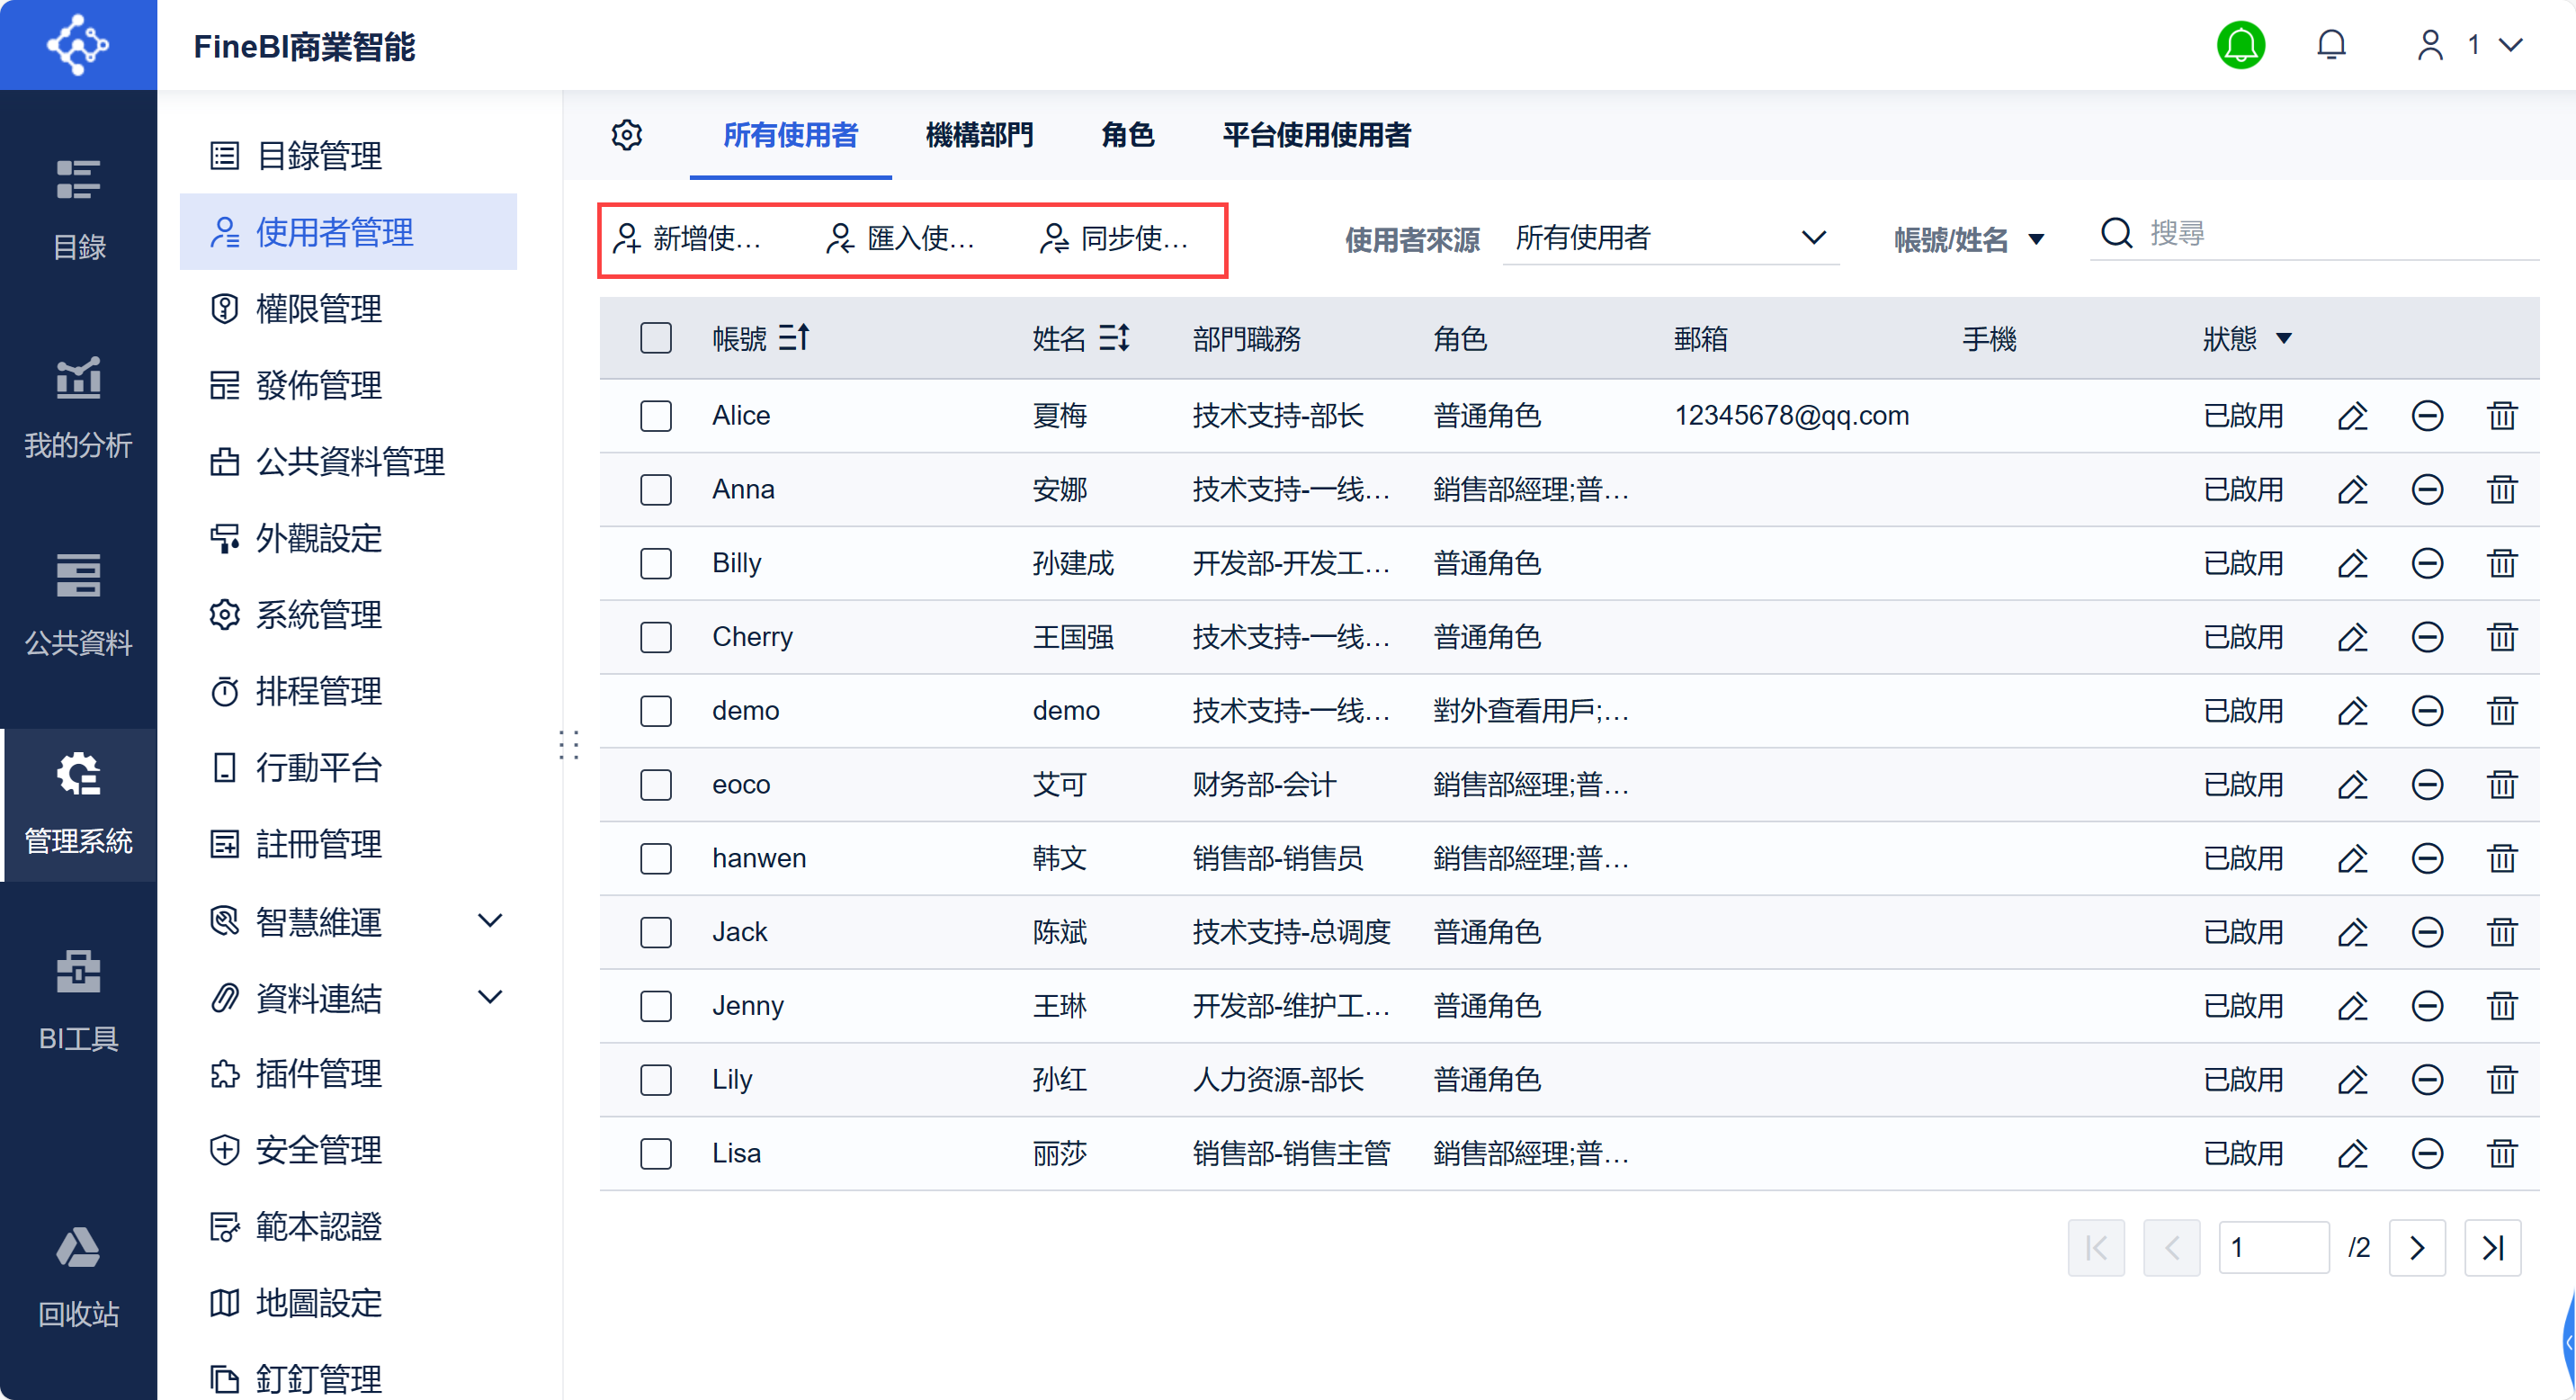This screenshot has height=1400, width=2576.
Task: Click the 匯入使… import users button
Action: [901, 238]
